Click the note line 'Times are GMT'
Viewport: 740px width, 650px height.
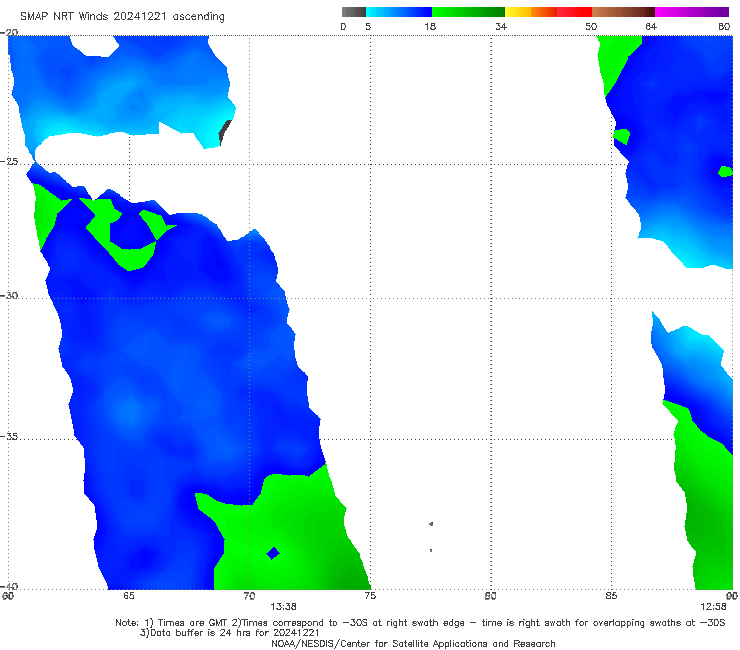pyautogui.click(x=194, y=623)
